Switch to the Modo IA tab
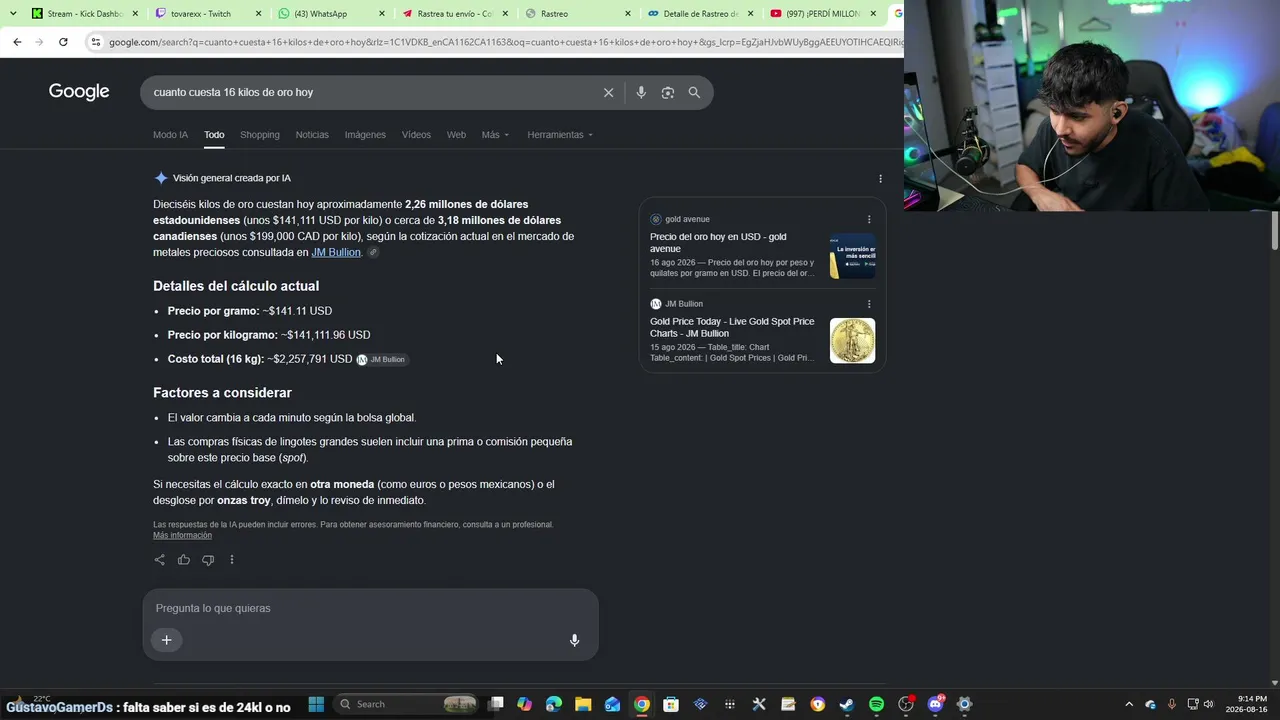 coord(170,135)
